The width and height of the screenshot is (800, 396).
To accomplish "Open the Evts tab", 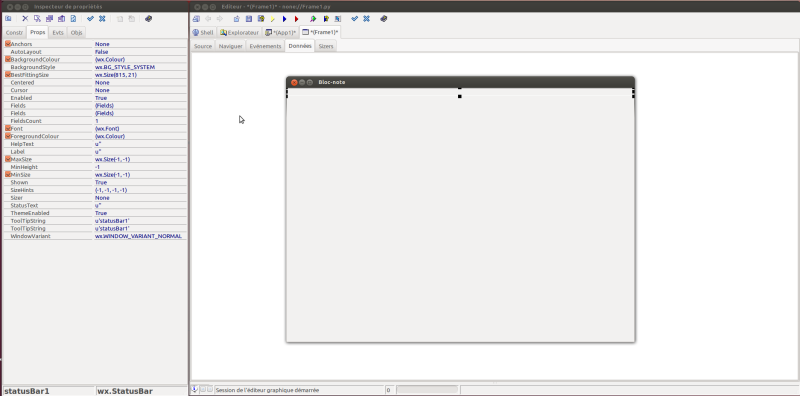I will click(x=58, y=33).
